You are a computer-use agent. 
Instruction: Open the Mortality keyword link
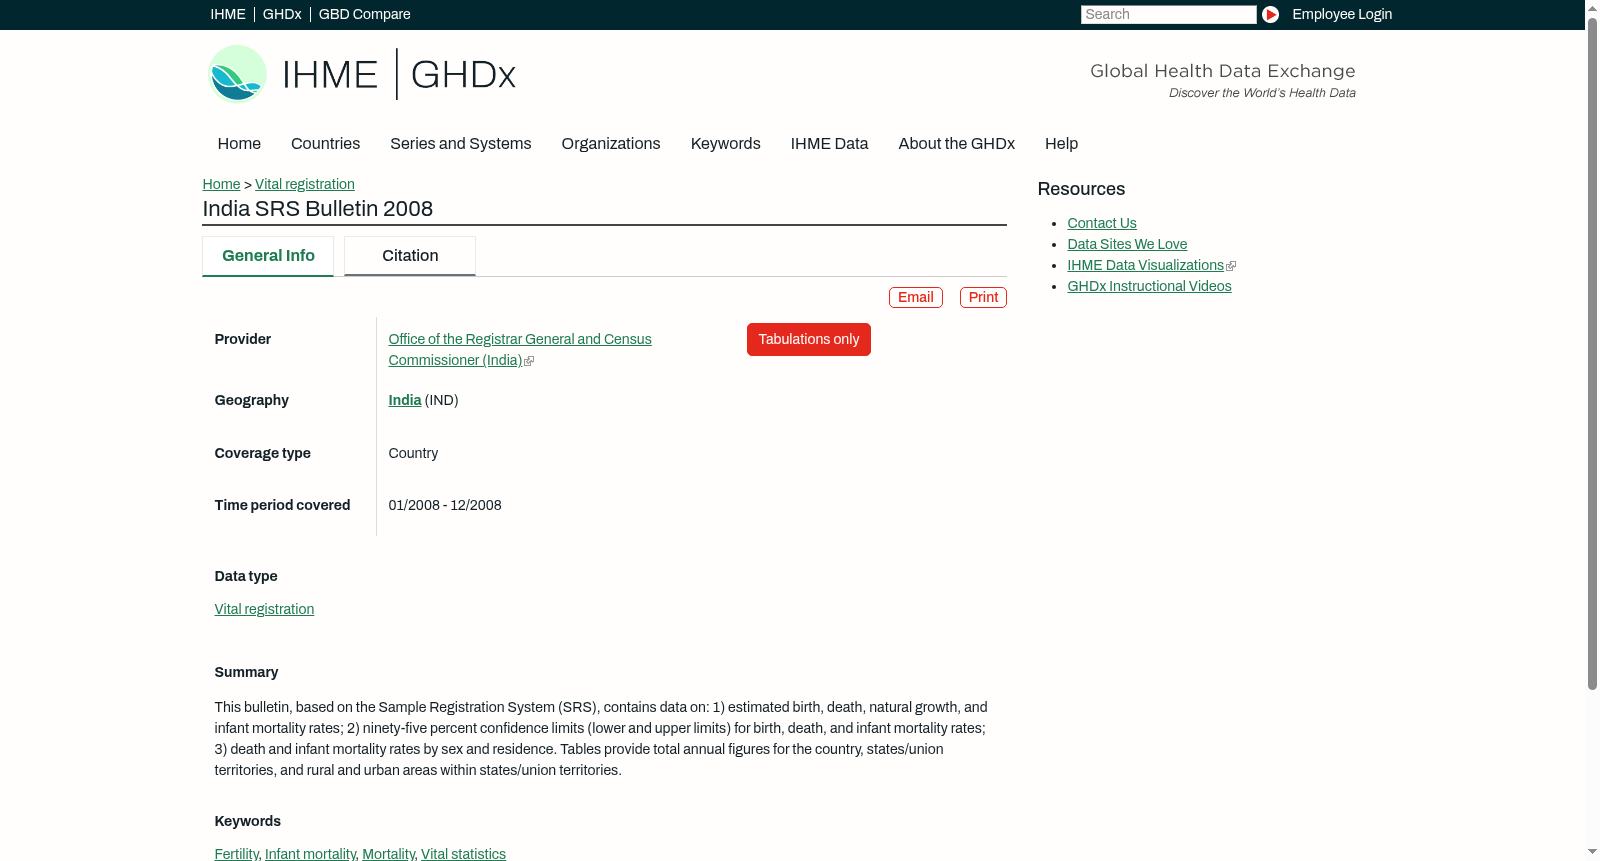point(388,853)
